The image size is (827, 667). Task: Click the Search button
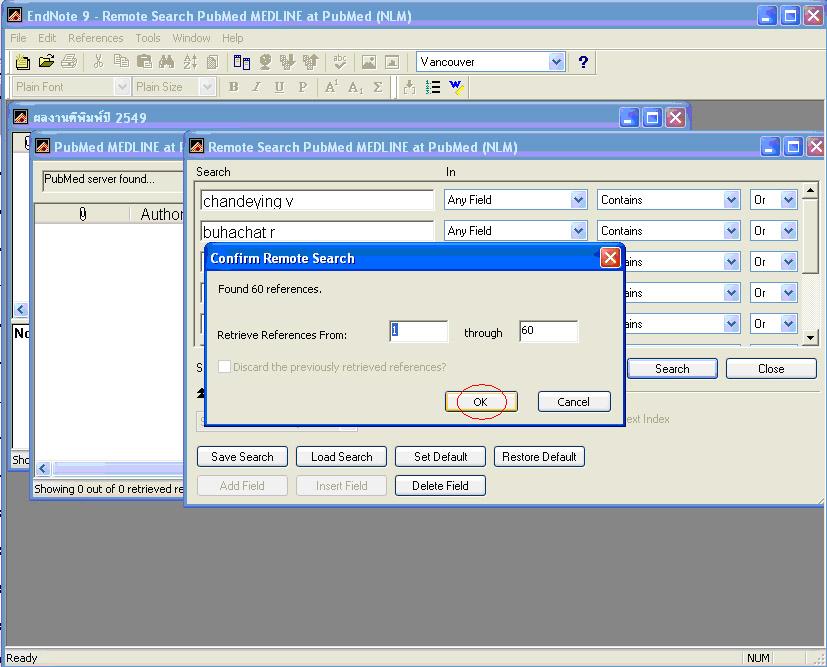[672, 369]
